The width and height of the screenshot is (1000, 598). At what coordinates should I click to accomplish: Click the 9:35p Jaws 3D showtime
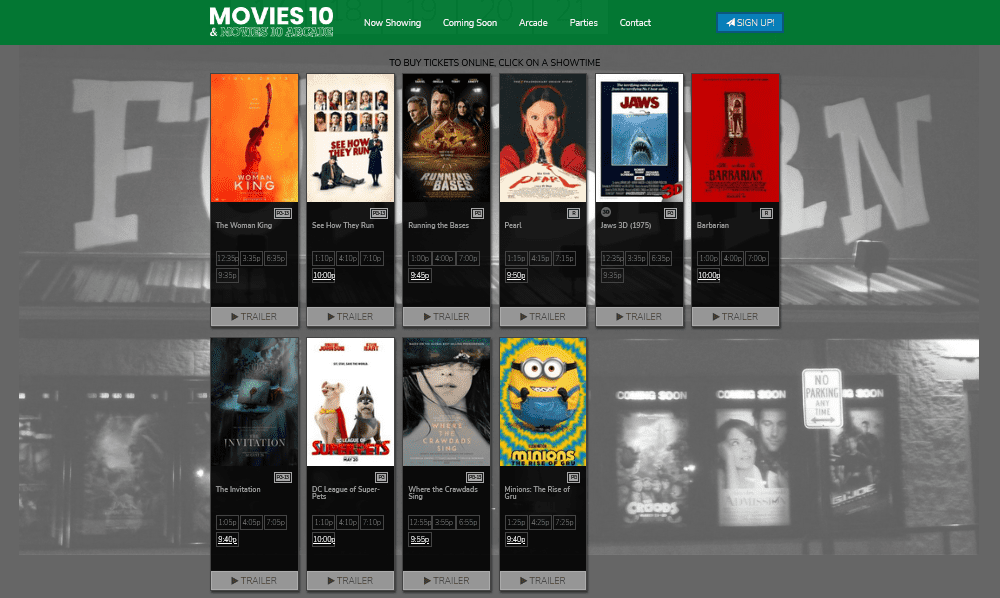(x=612, y=275)
